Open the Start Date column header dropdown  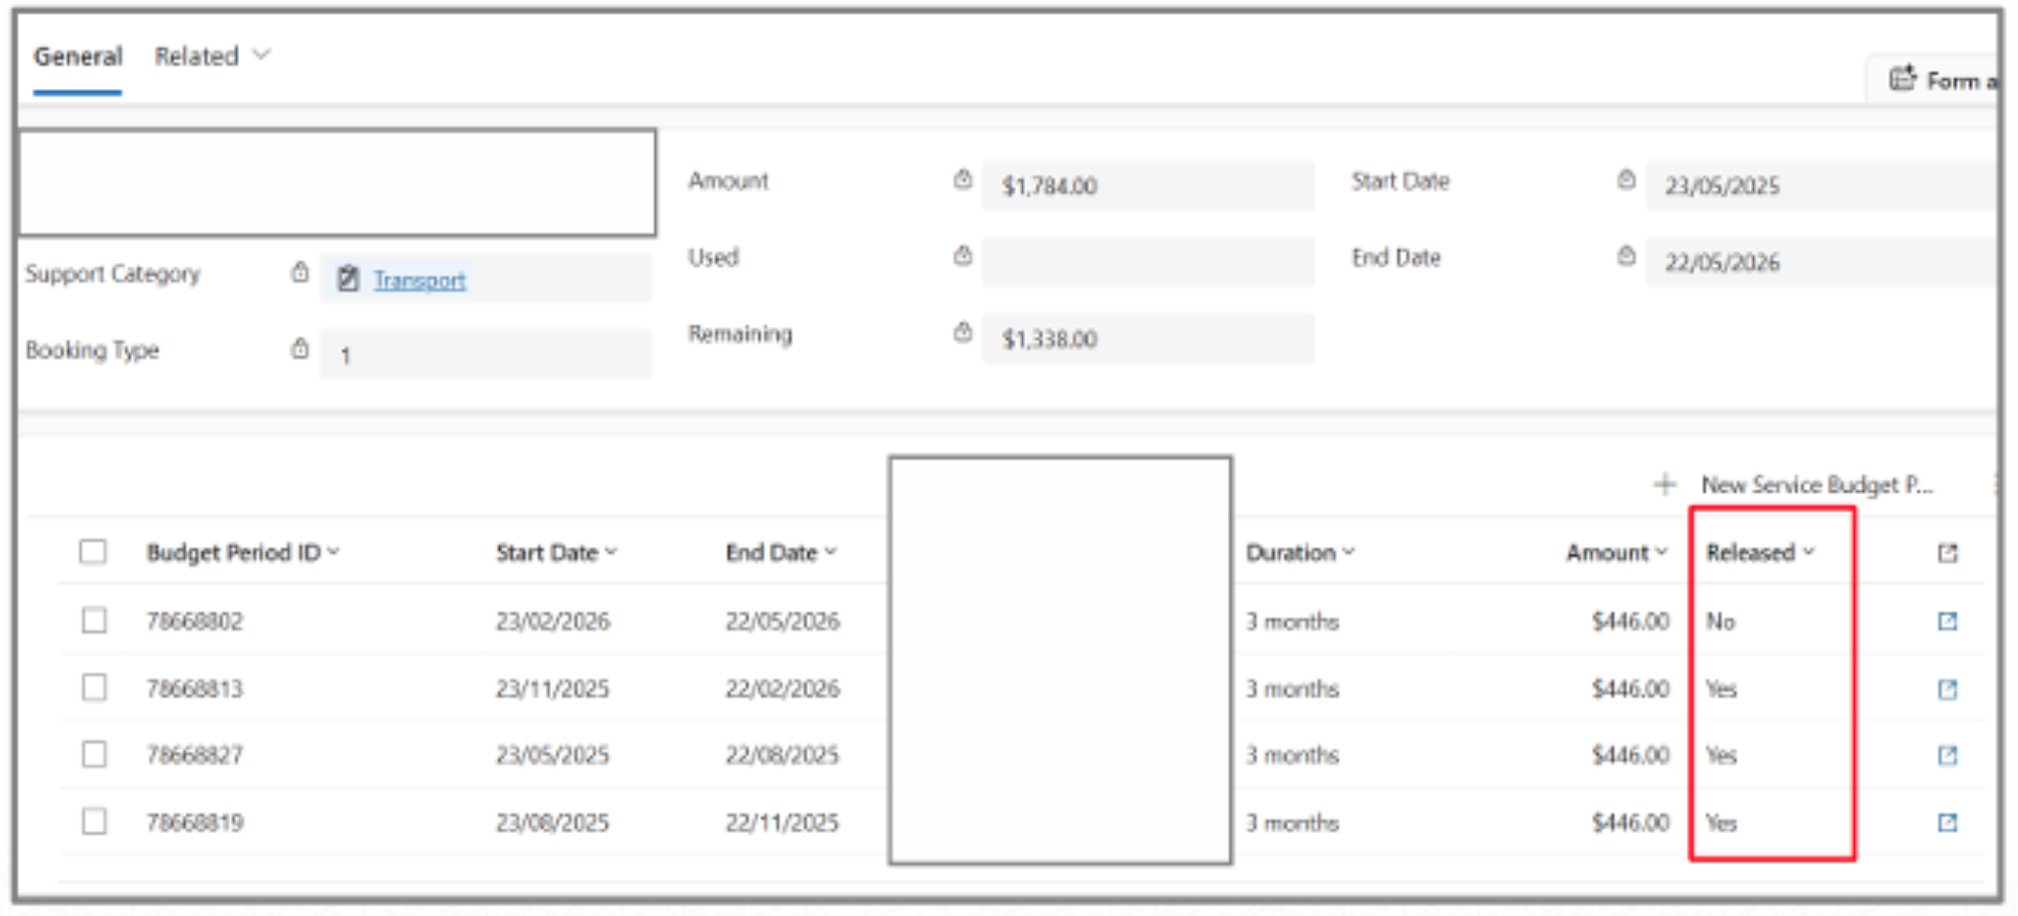click(611, 552)
